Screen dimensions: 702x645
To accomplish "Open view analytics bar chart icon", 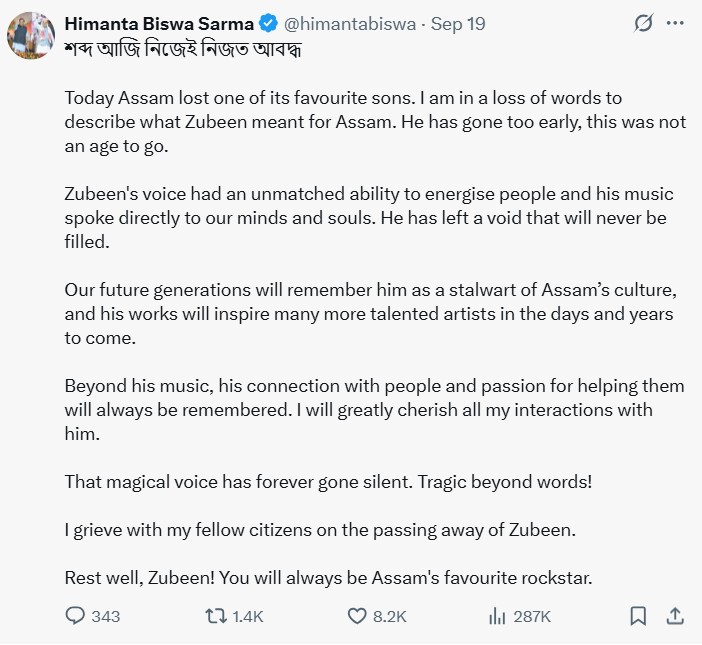I will click(497, 616).
